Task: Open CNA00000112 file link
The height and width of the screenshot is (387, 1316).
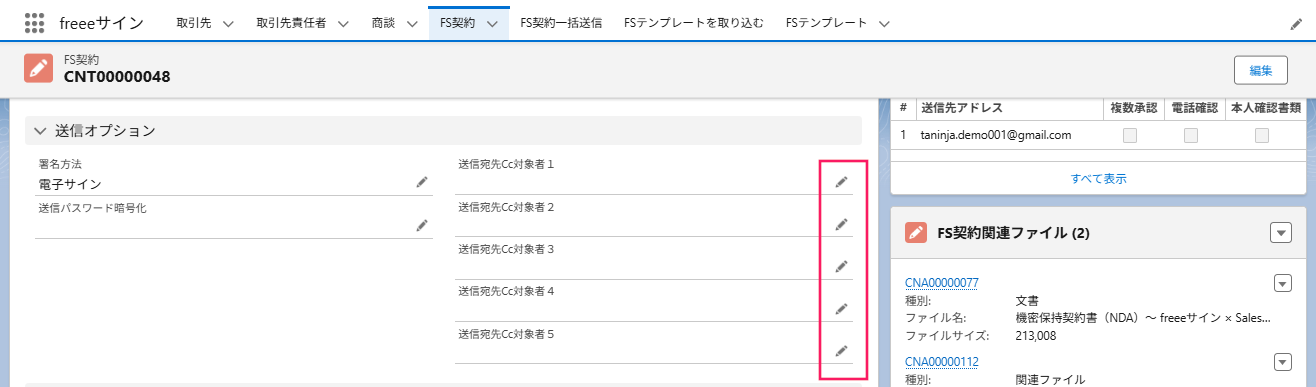Action: pyautogui.click(x=941, y=361)
